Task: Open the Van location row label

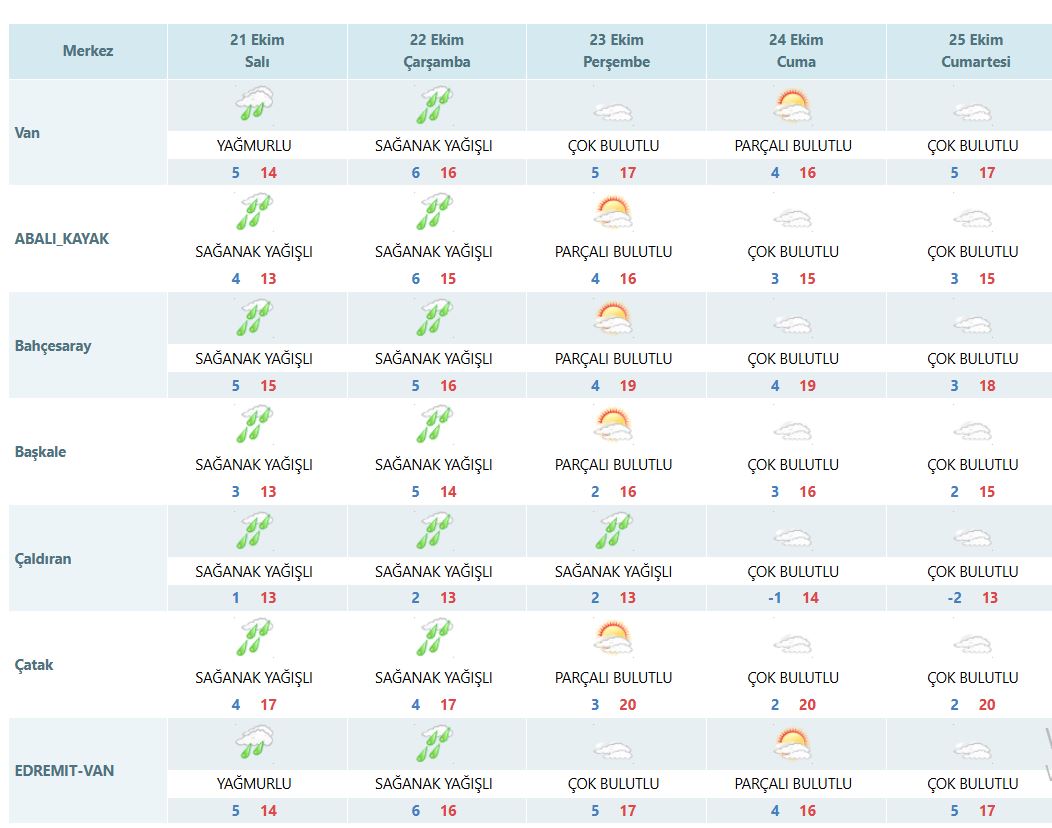Action: pos(28,132)
